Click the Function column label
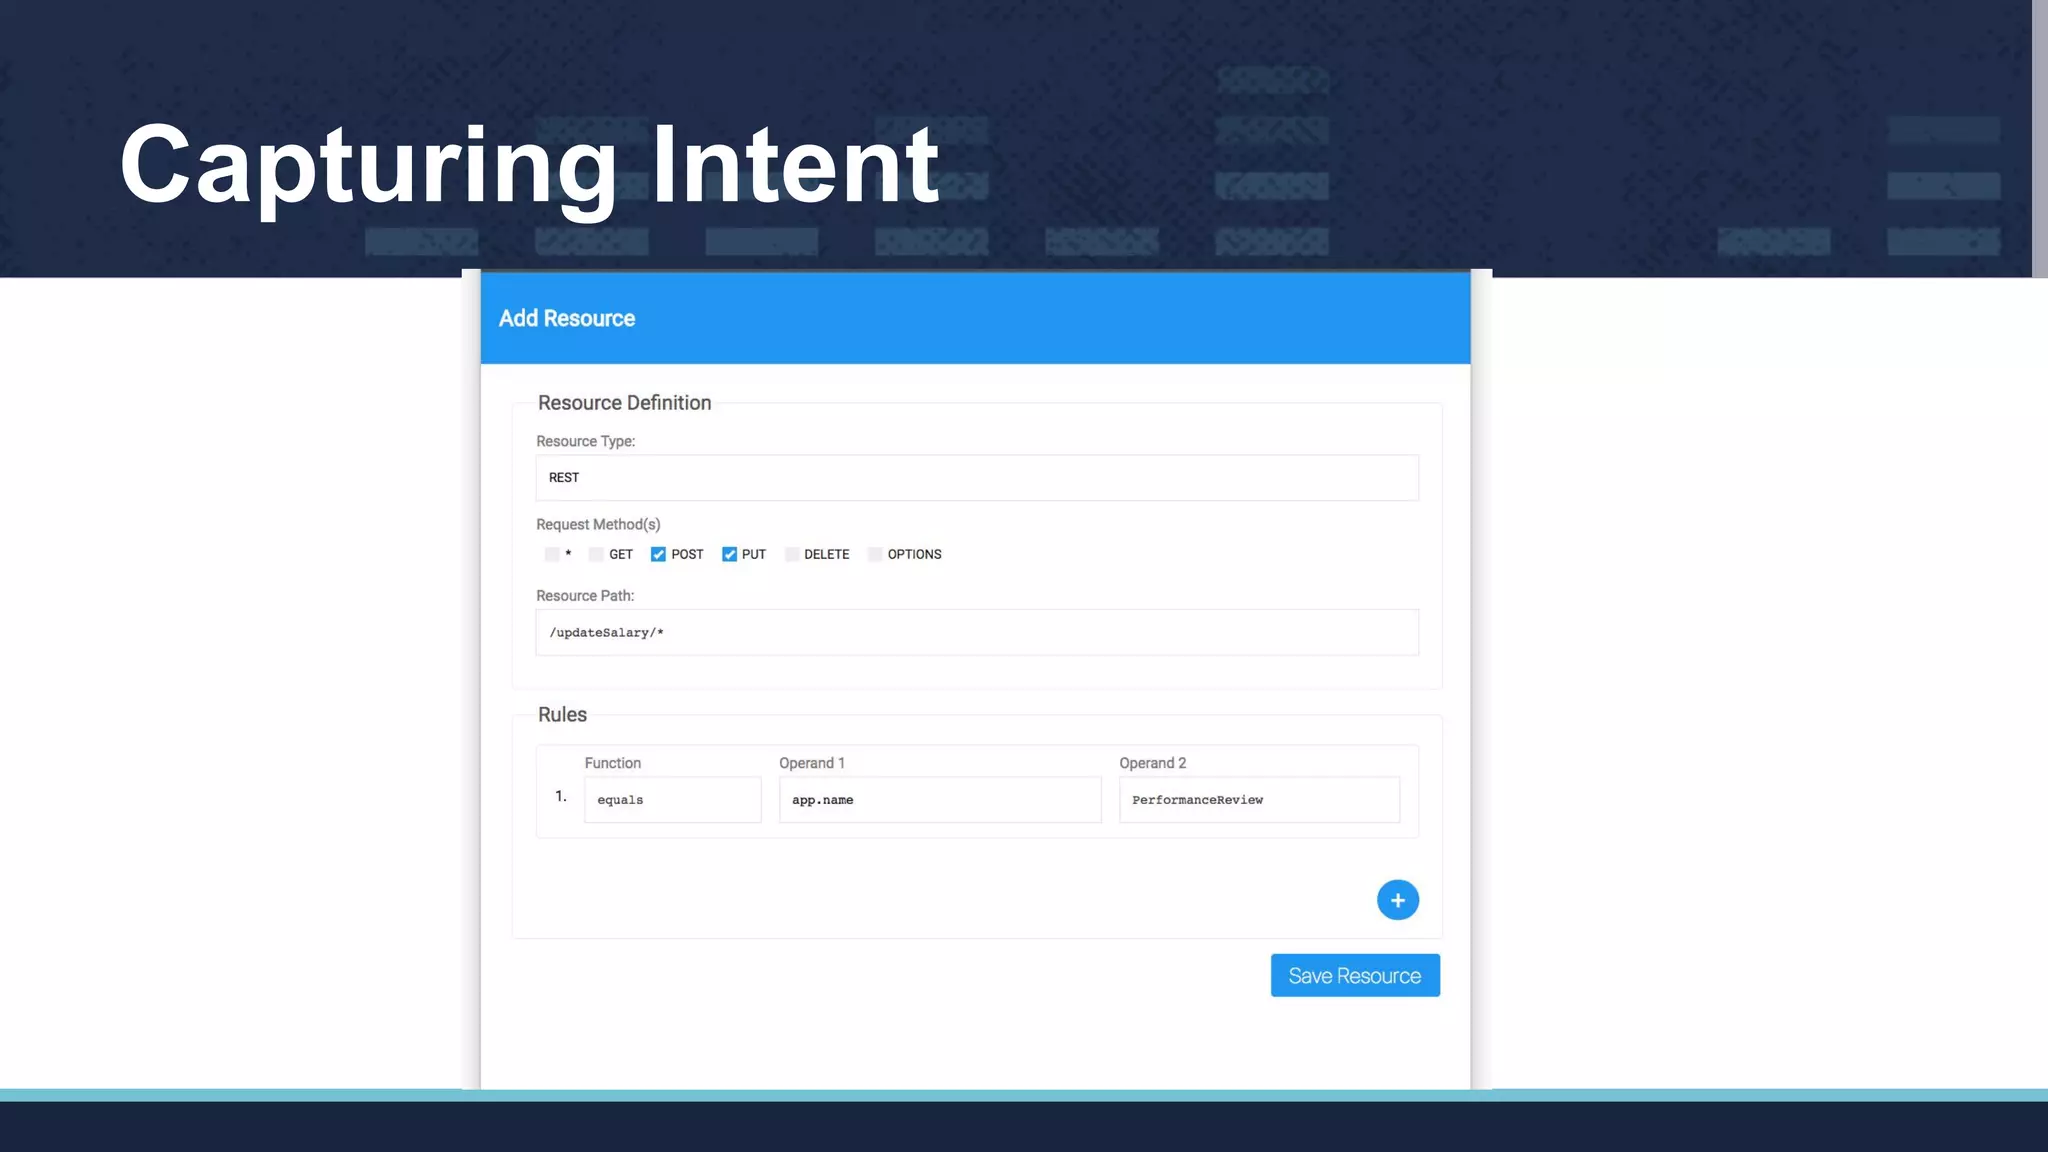The height and width of the screenshot is (1152, 2048). tap(612, 763)
